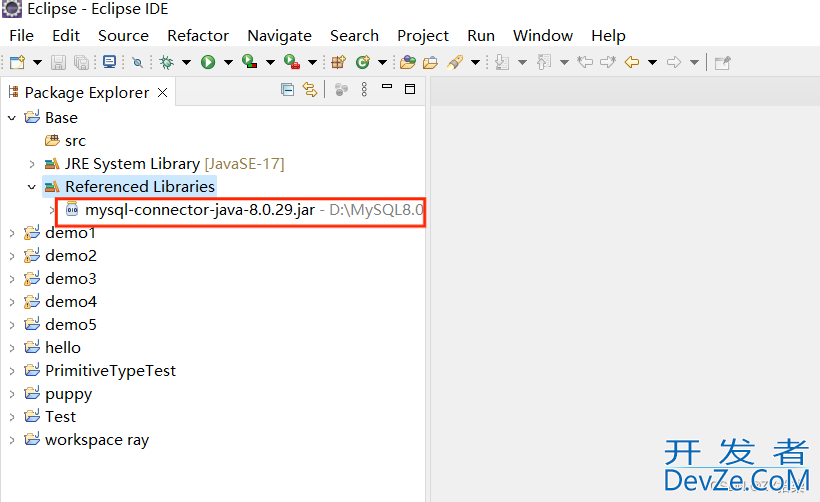This screenshot has width=820, height=502.
Task: Click the External Tools run icon
Action: point(292,62)
